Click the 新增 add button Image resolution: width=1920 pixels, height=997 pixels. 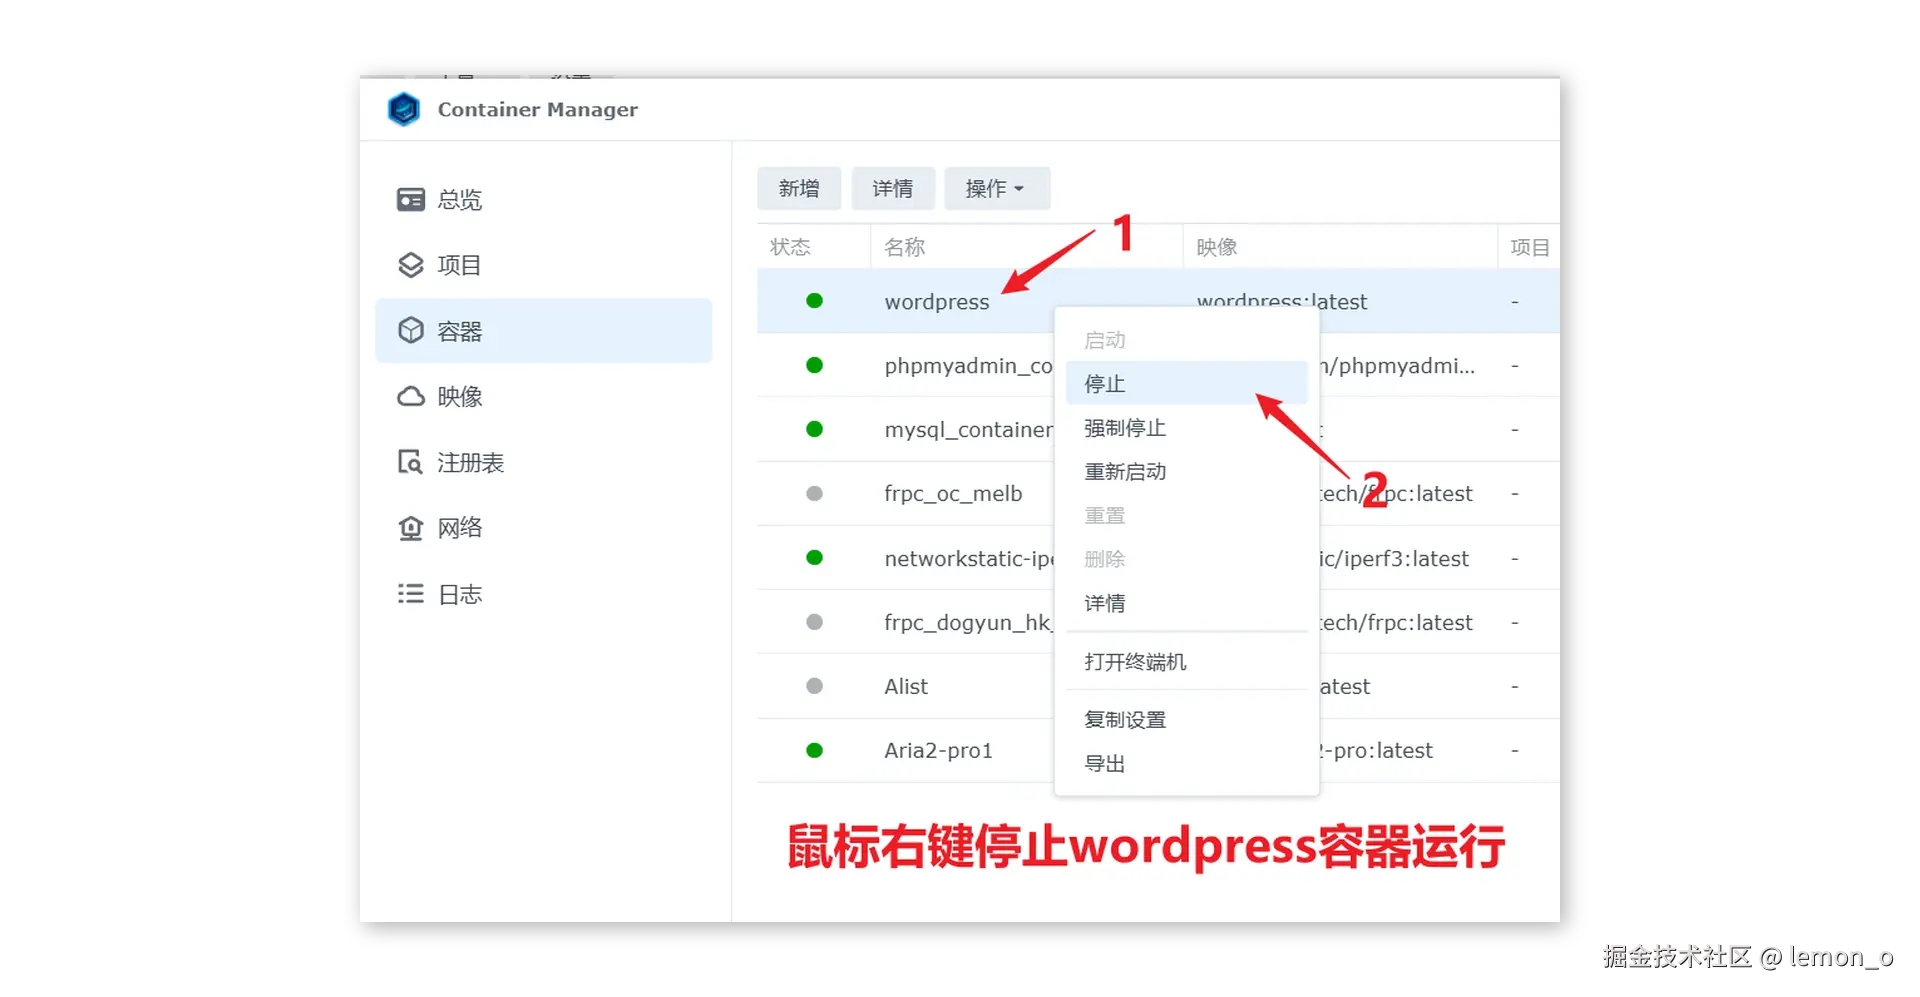coord(799,188)
